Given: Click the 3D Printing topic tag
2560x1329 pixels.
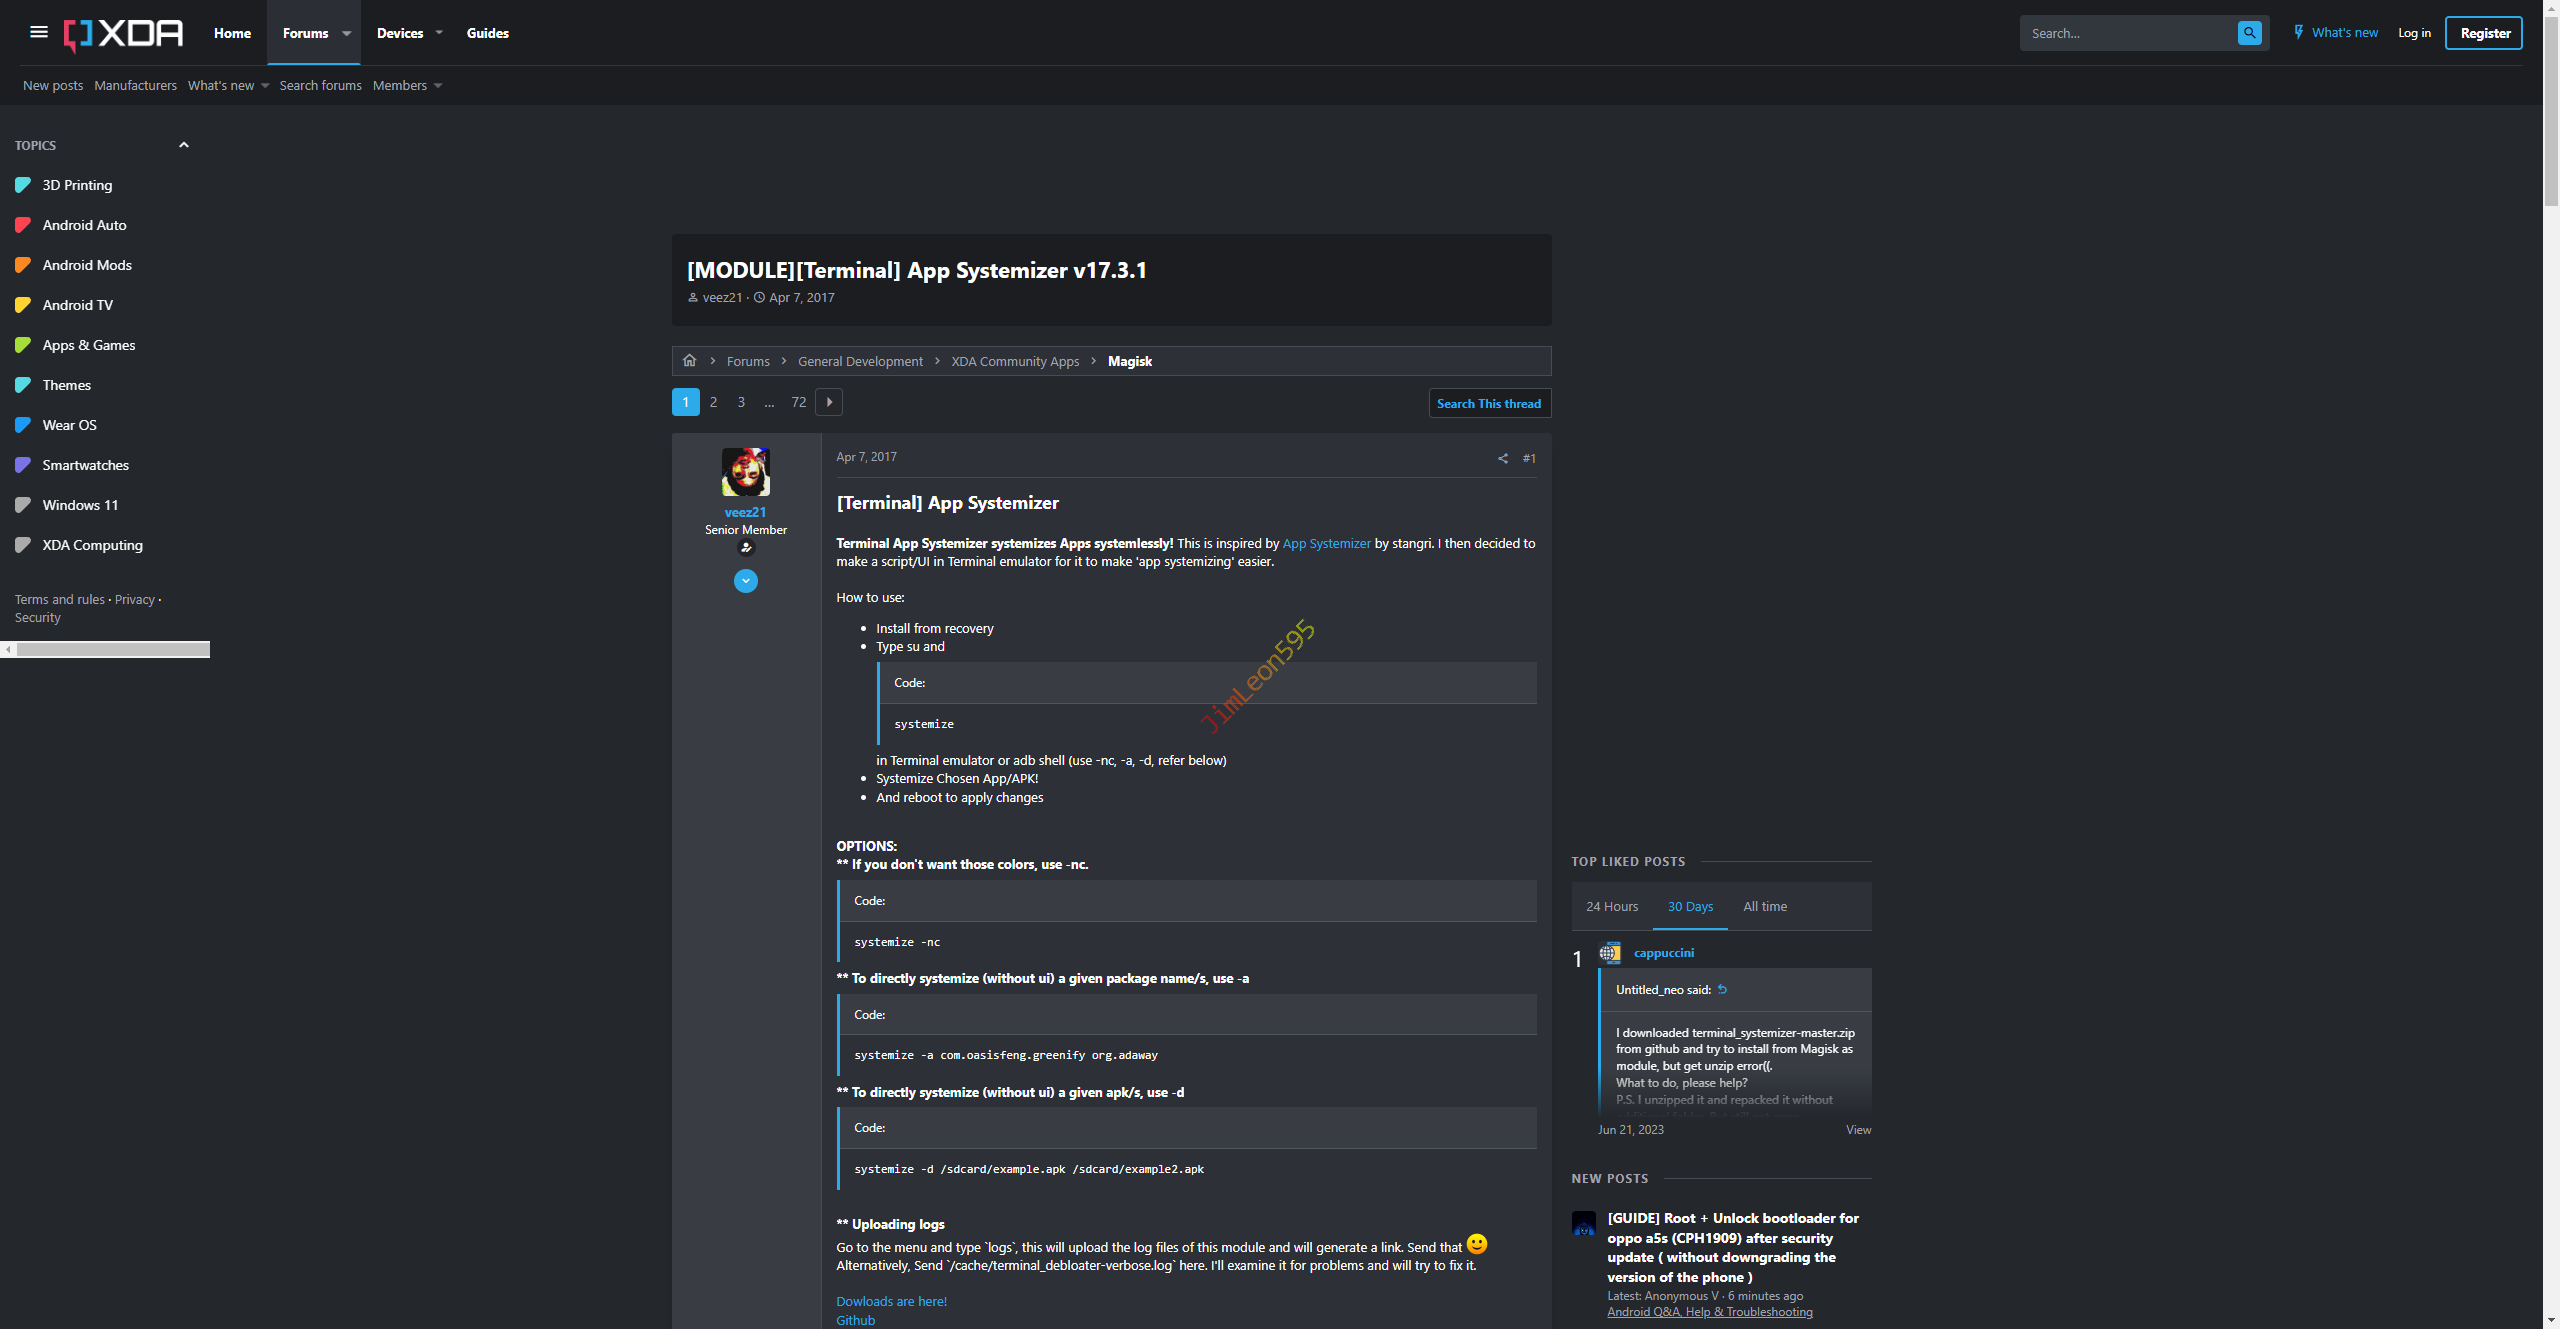Looking at the screenshot, I should click(77, 185).
